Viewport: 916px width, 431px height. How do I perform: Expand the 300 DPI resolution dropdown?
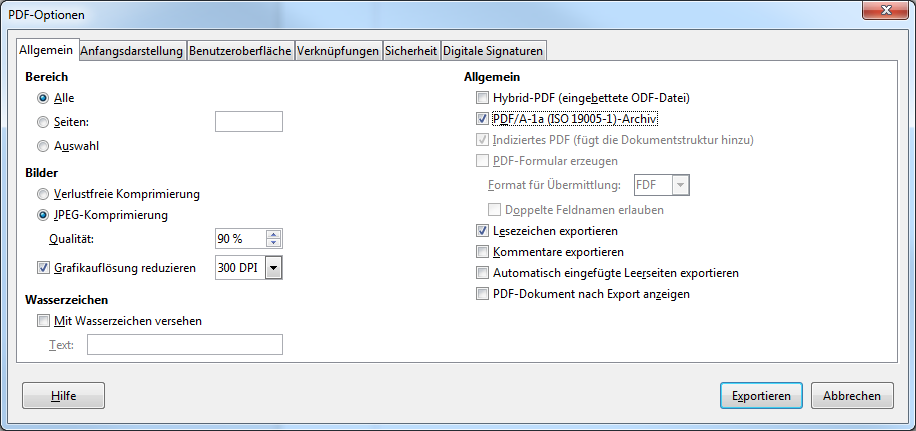274,268
